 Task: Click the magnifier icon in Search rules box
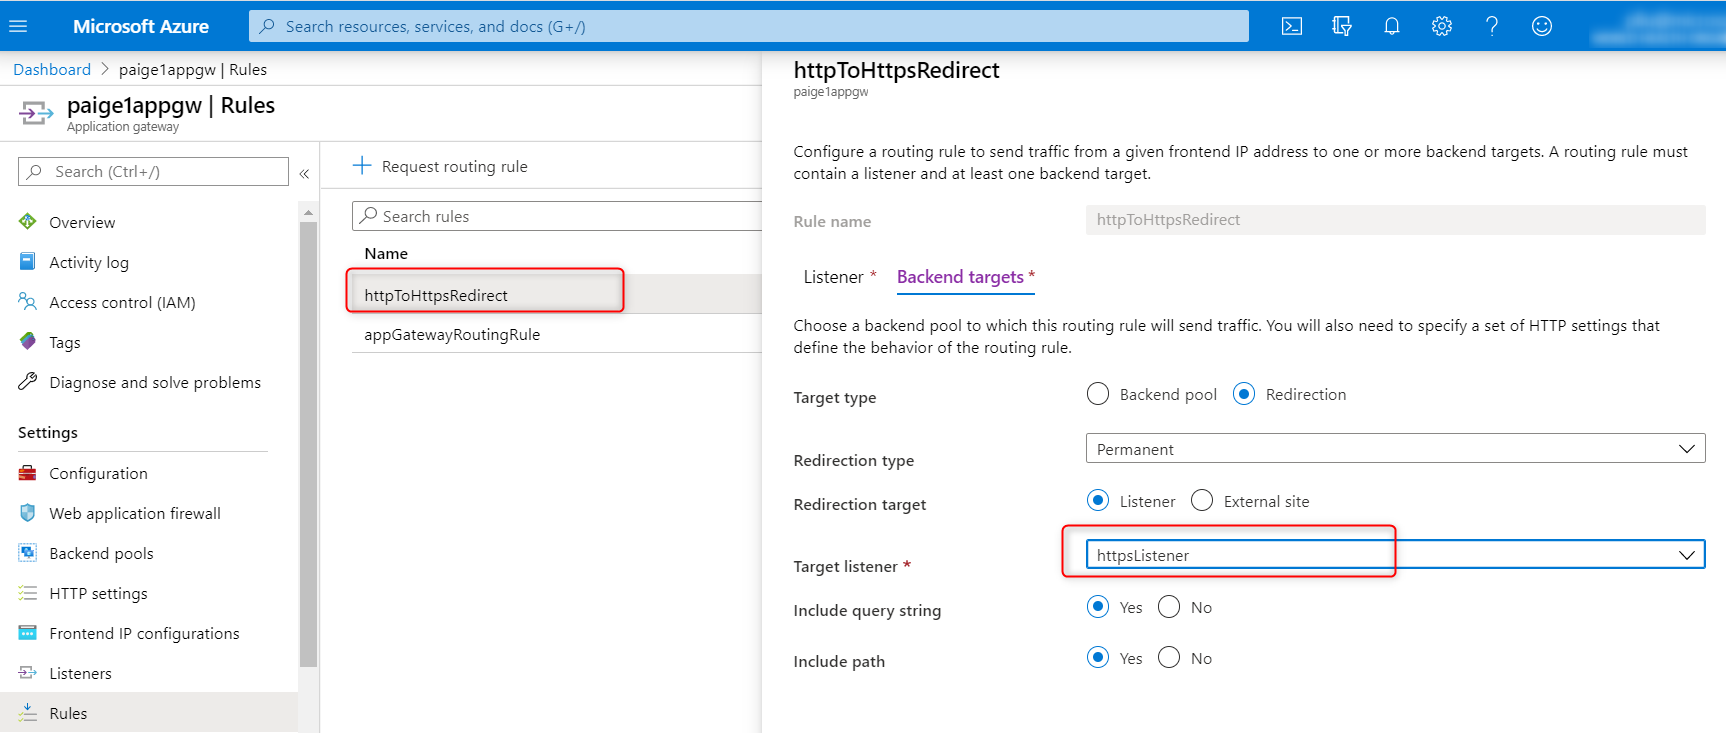369,215
